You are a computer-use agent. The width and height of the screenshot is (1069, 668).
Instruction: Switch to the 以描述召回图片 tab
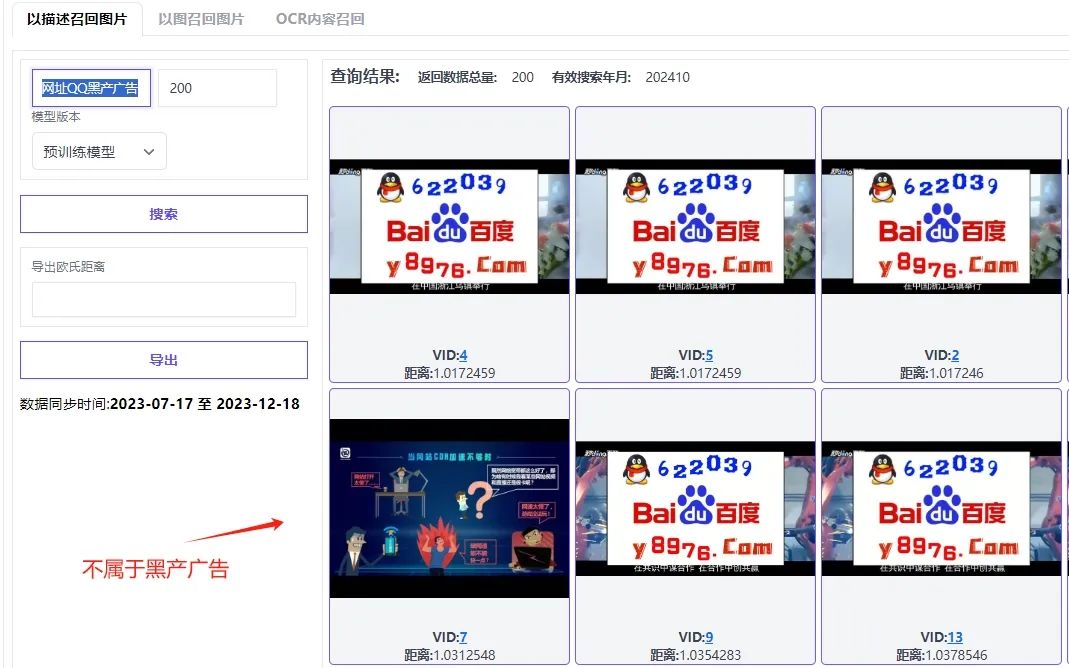point(77,19)
